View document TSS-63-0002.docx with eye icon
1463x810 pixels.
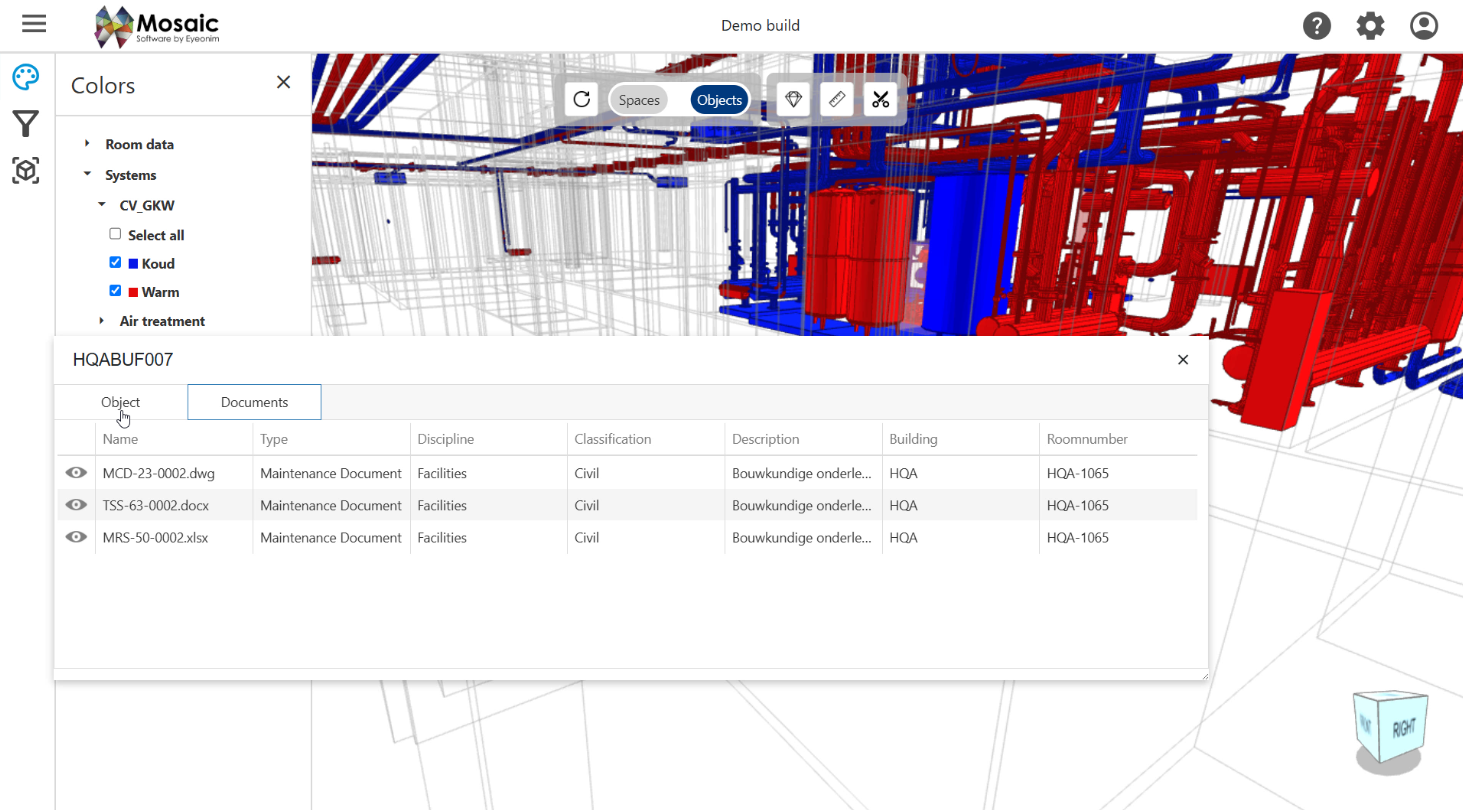point(76,505)
